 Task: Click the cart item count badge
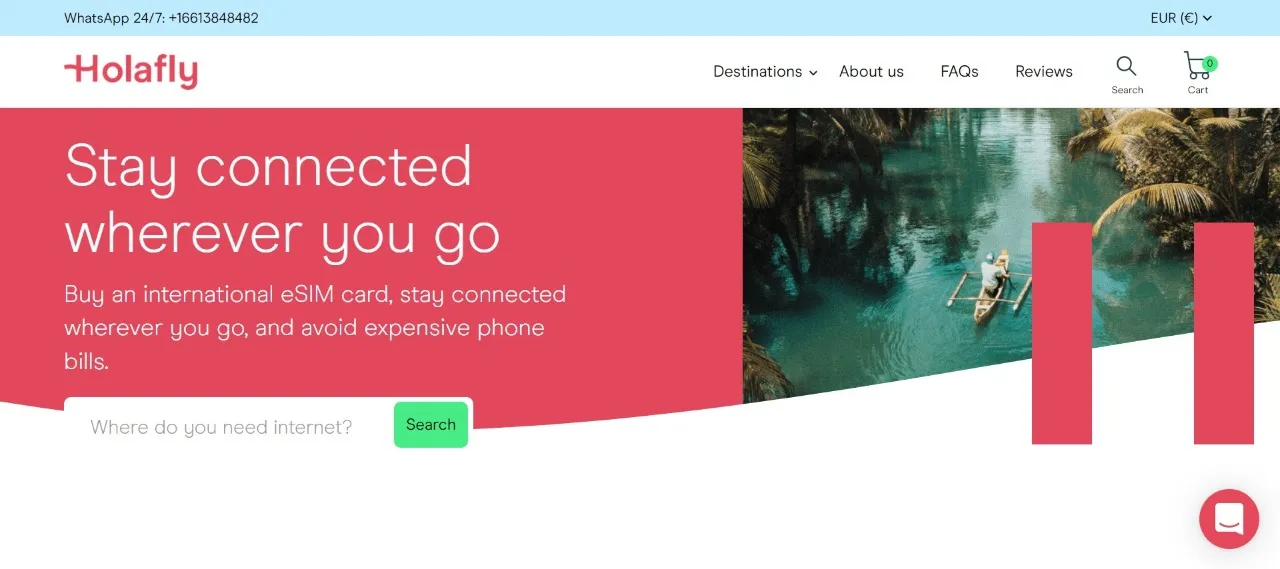point(1210,63)
